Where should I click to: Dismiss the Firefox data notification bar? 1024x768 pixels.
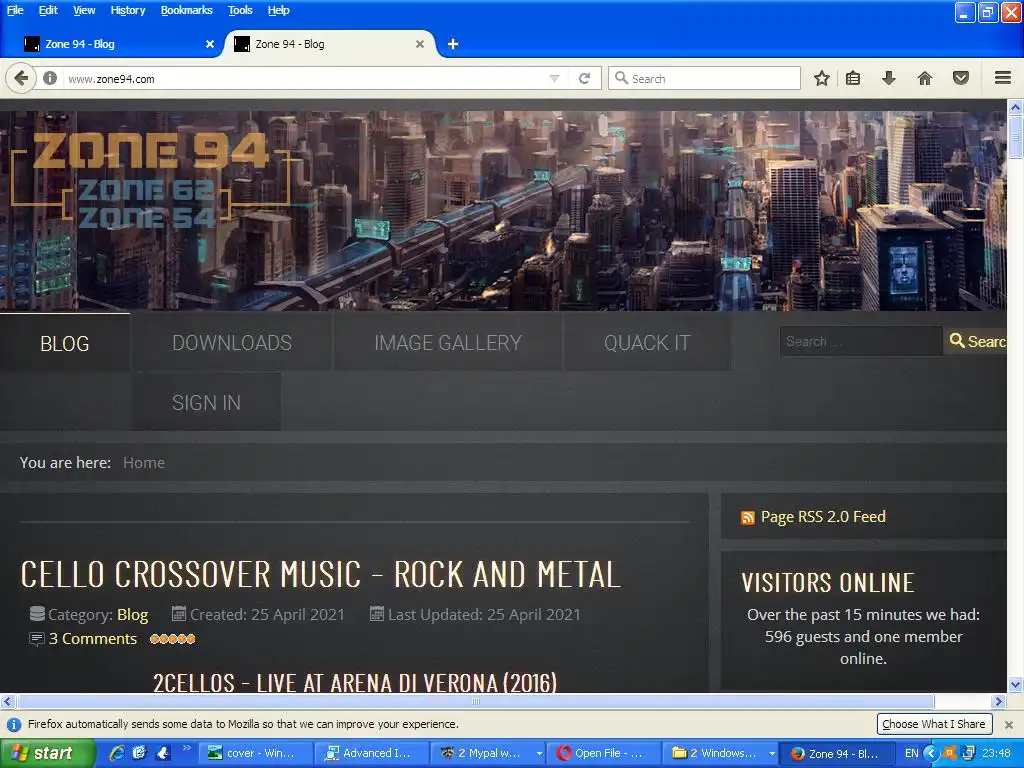pyautogui.click(x=1009, y=725)
